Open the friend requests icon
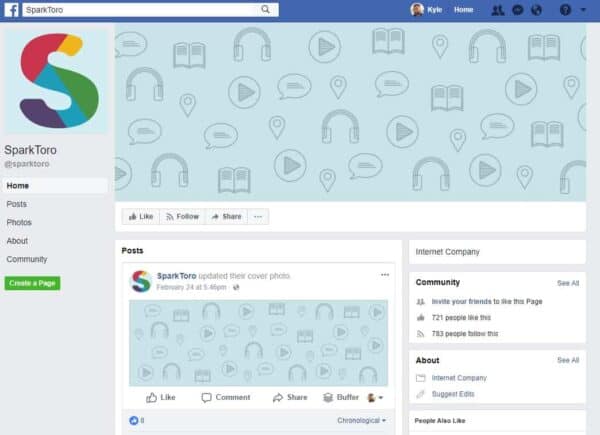Viewport: 600px width, 435px height. [497, 10]
